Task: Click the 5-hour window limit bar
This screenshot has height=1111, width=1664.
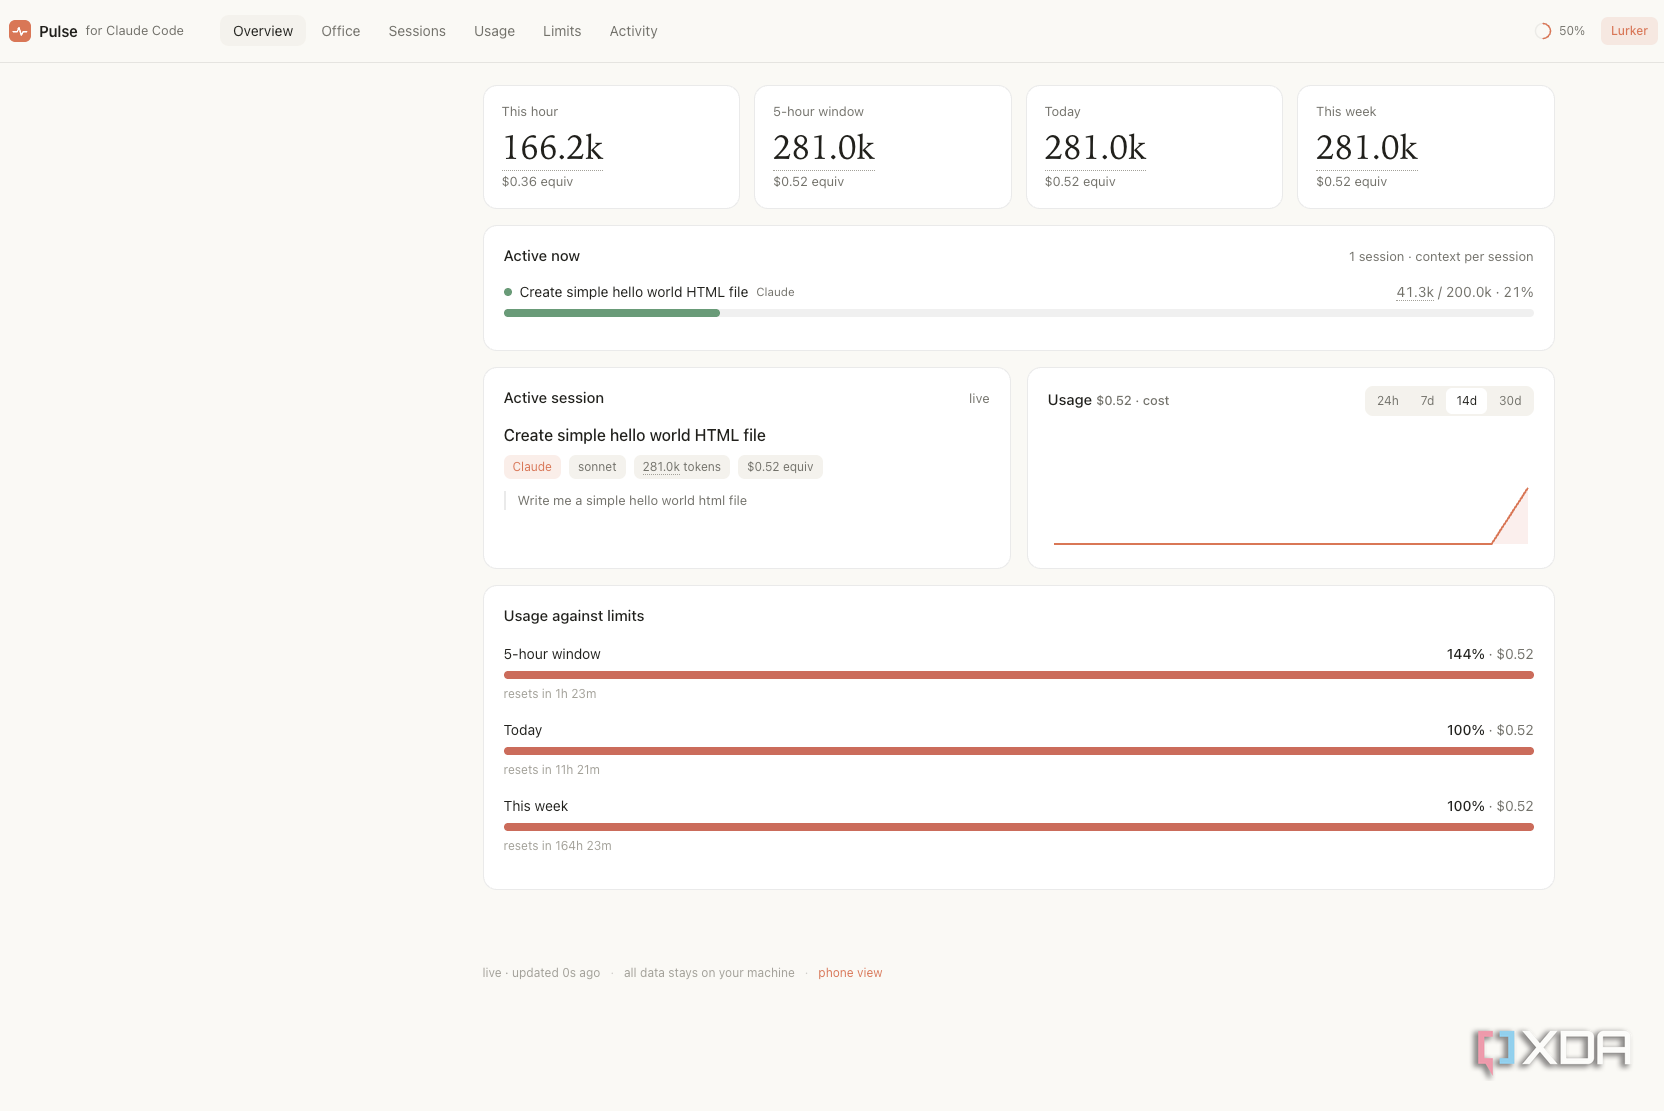Action: pos(1018,675)
